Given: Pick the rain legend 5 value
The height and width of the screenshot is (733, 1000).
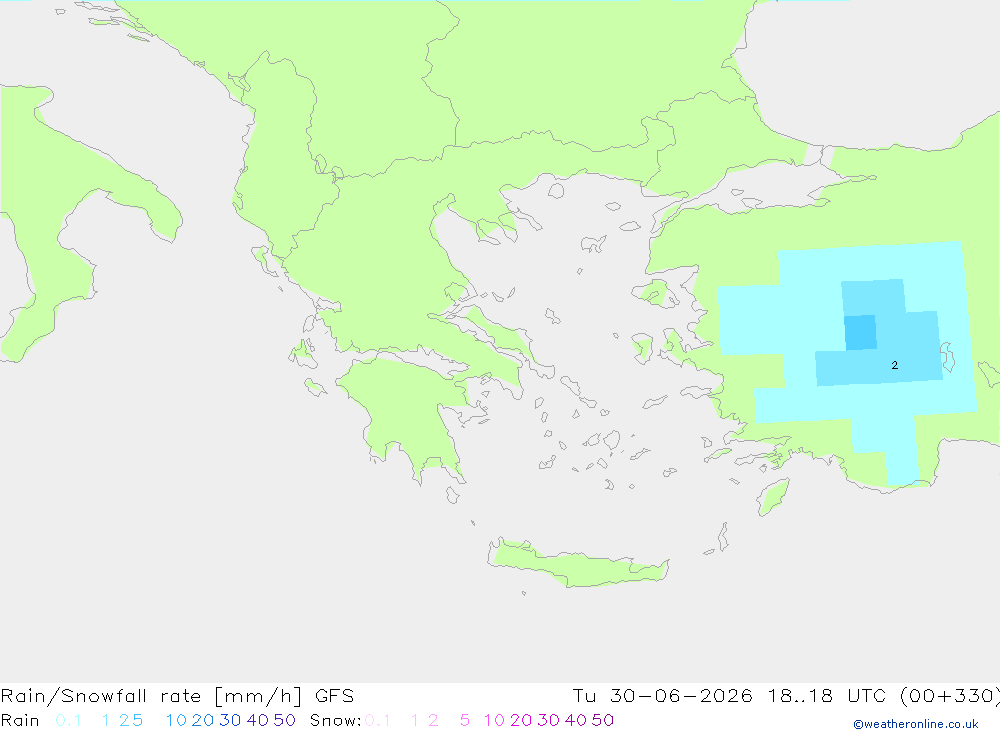Looking at the screenshot, I should coord(138,720).
